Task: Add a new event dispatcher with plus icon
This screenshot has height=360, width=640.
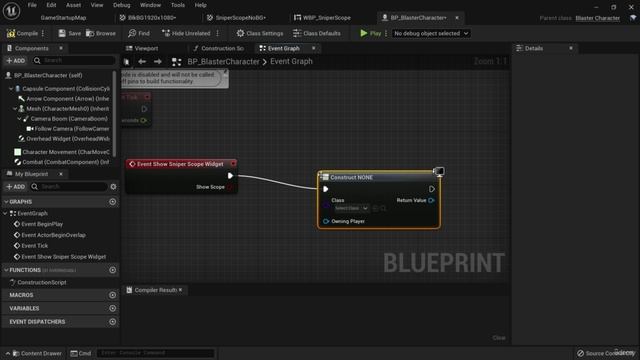Action: pos(113,322)
